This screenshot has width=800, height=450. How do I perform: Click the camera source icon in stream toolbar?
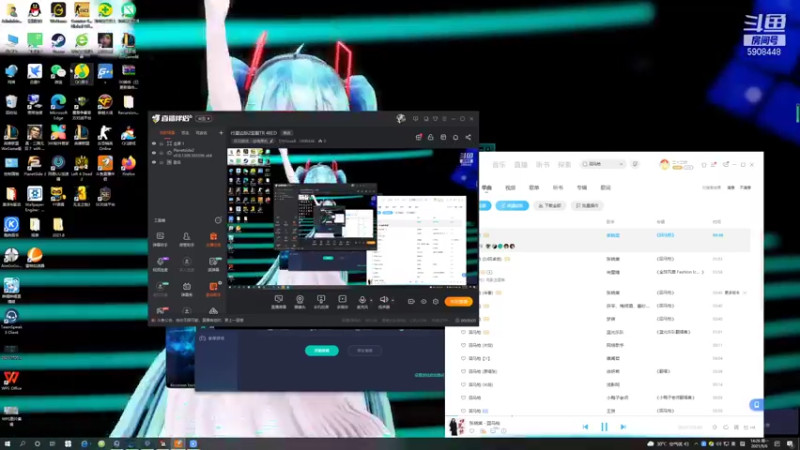[x=300, y=299]
